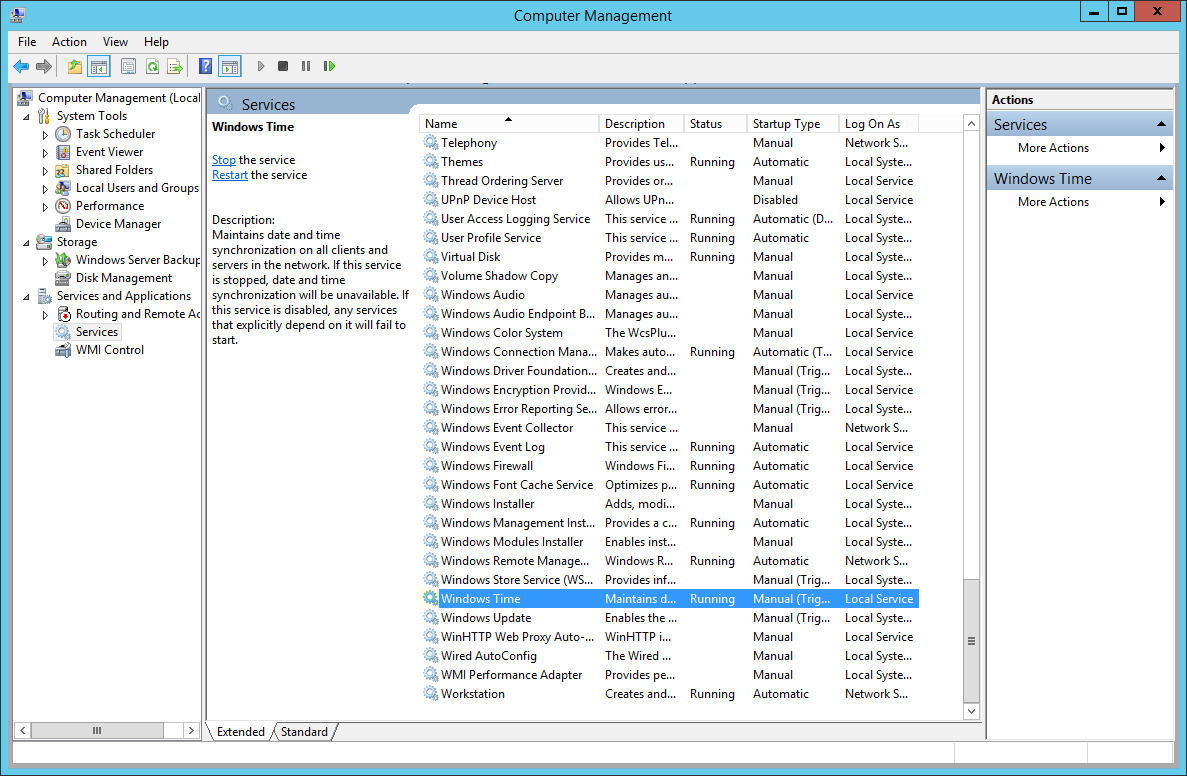The width and height of the screenshot is (1187, 776).
Task: Expand the Event Viewer node
Action: pos(45,153)
